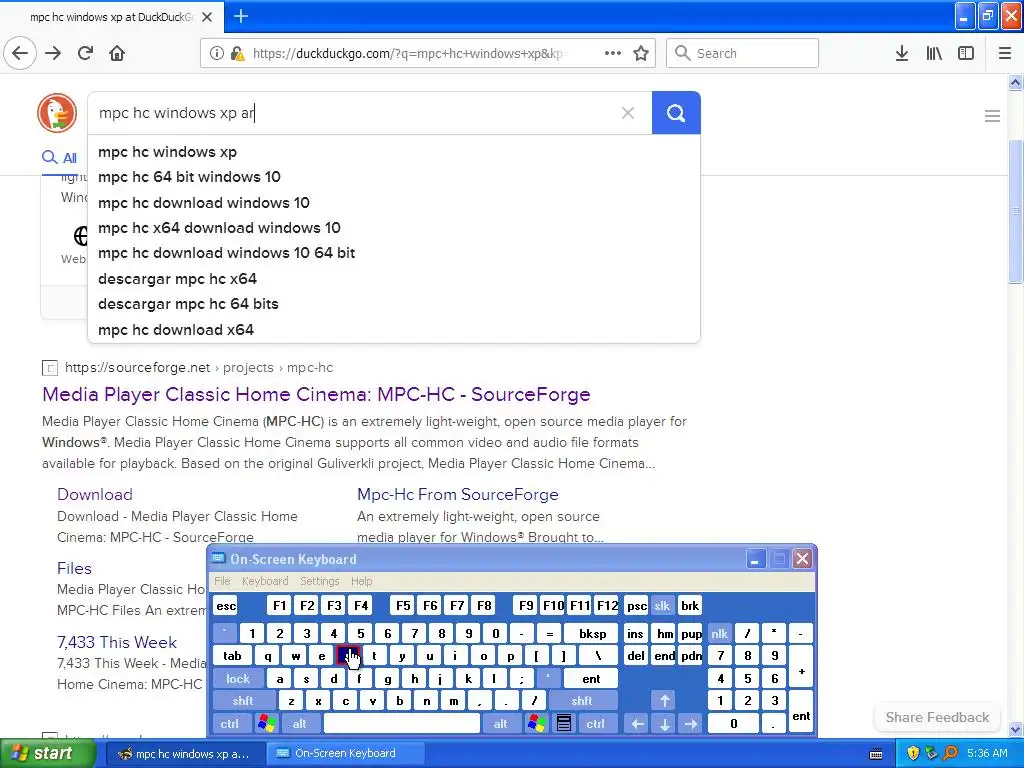Click the padlock warning icon
Screen dimensions: 1024x768
pos(238,53)
